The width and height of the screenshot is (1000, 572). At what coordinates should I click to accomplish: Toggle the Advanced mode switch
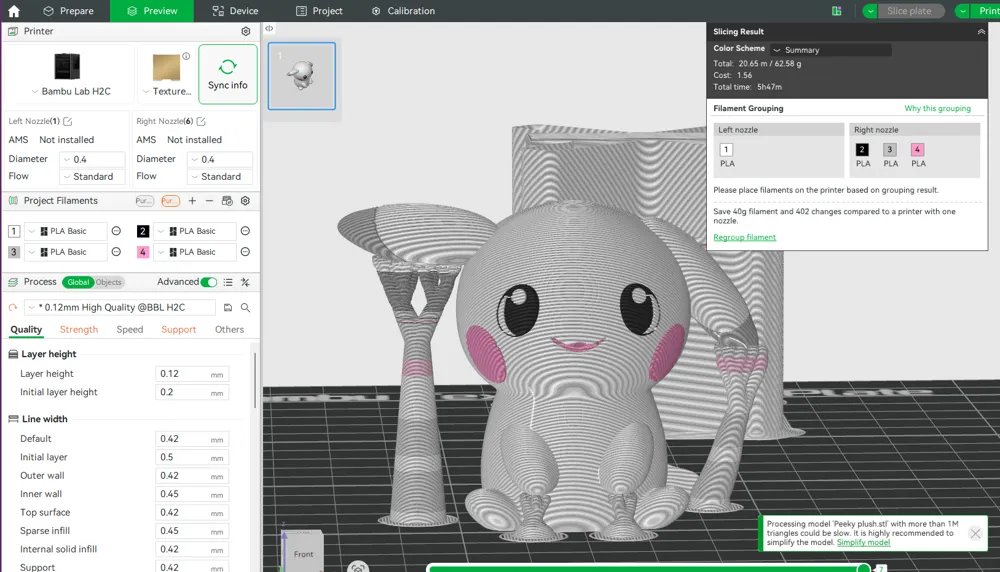click(x=209, y=282)
